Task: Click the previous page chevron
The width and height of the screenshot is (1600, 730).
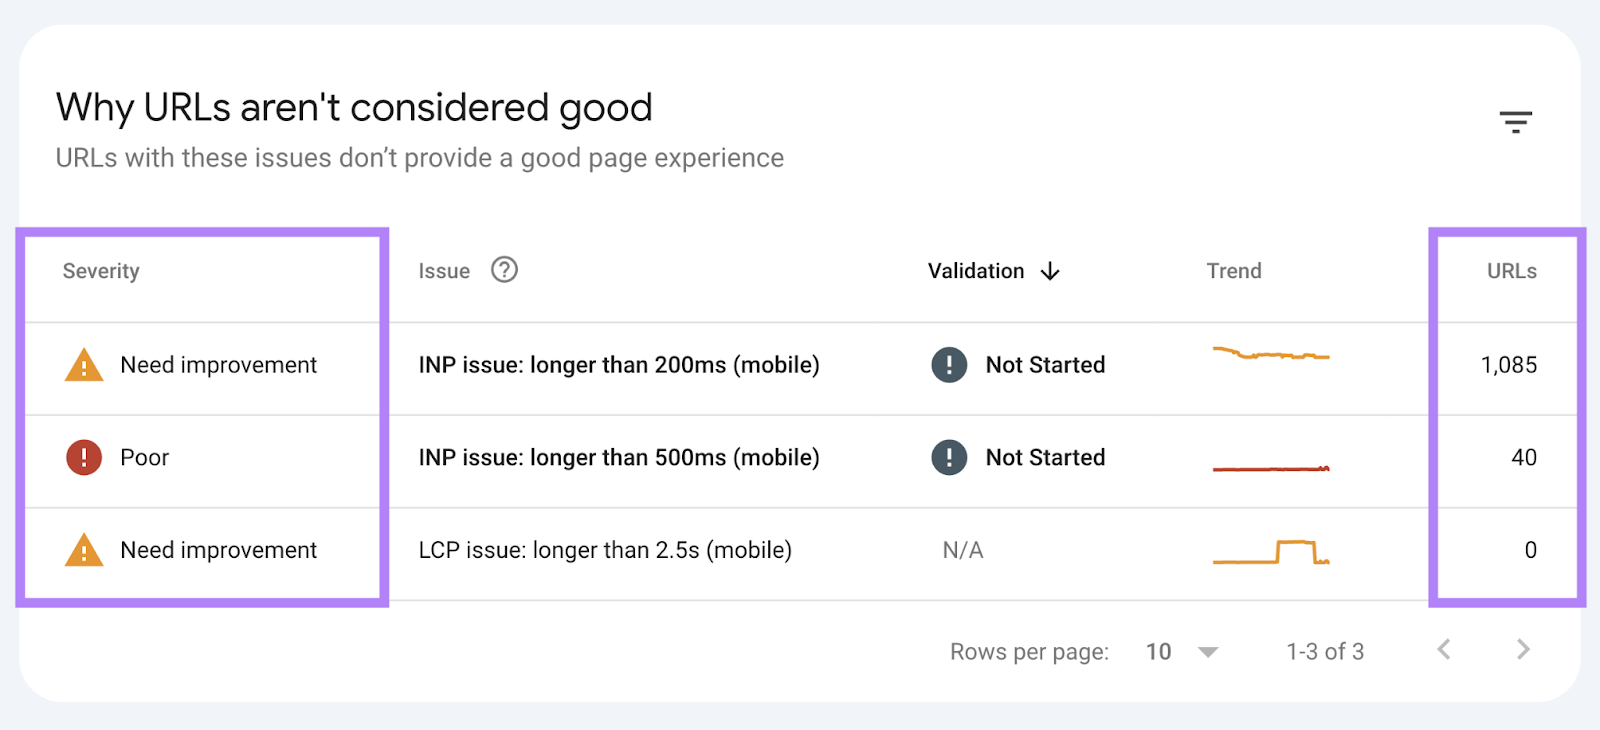Action: tap(1444, 649)
